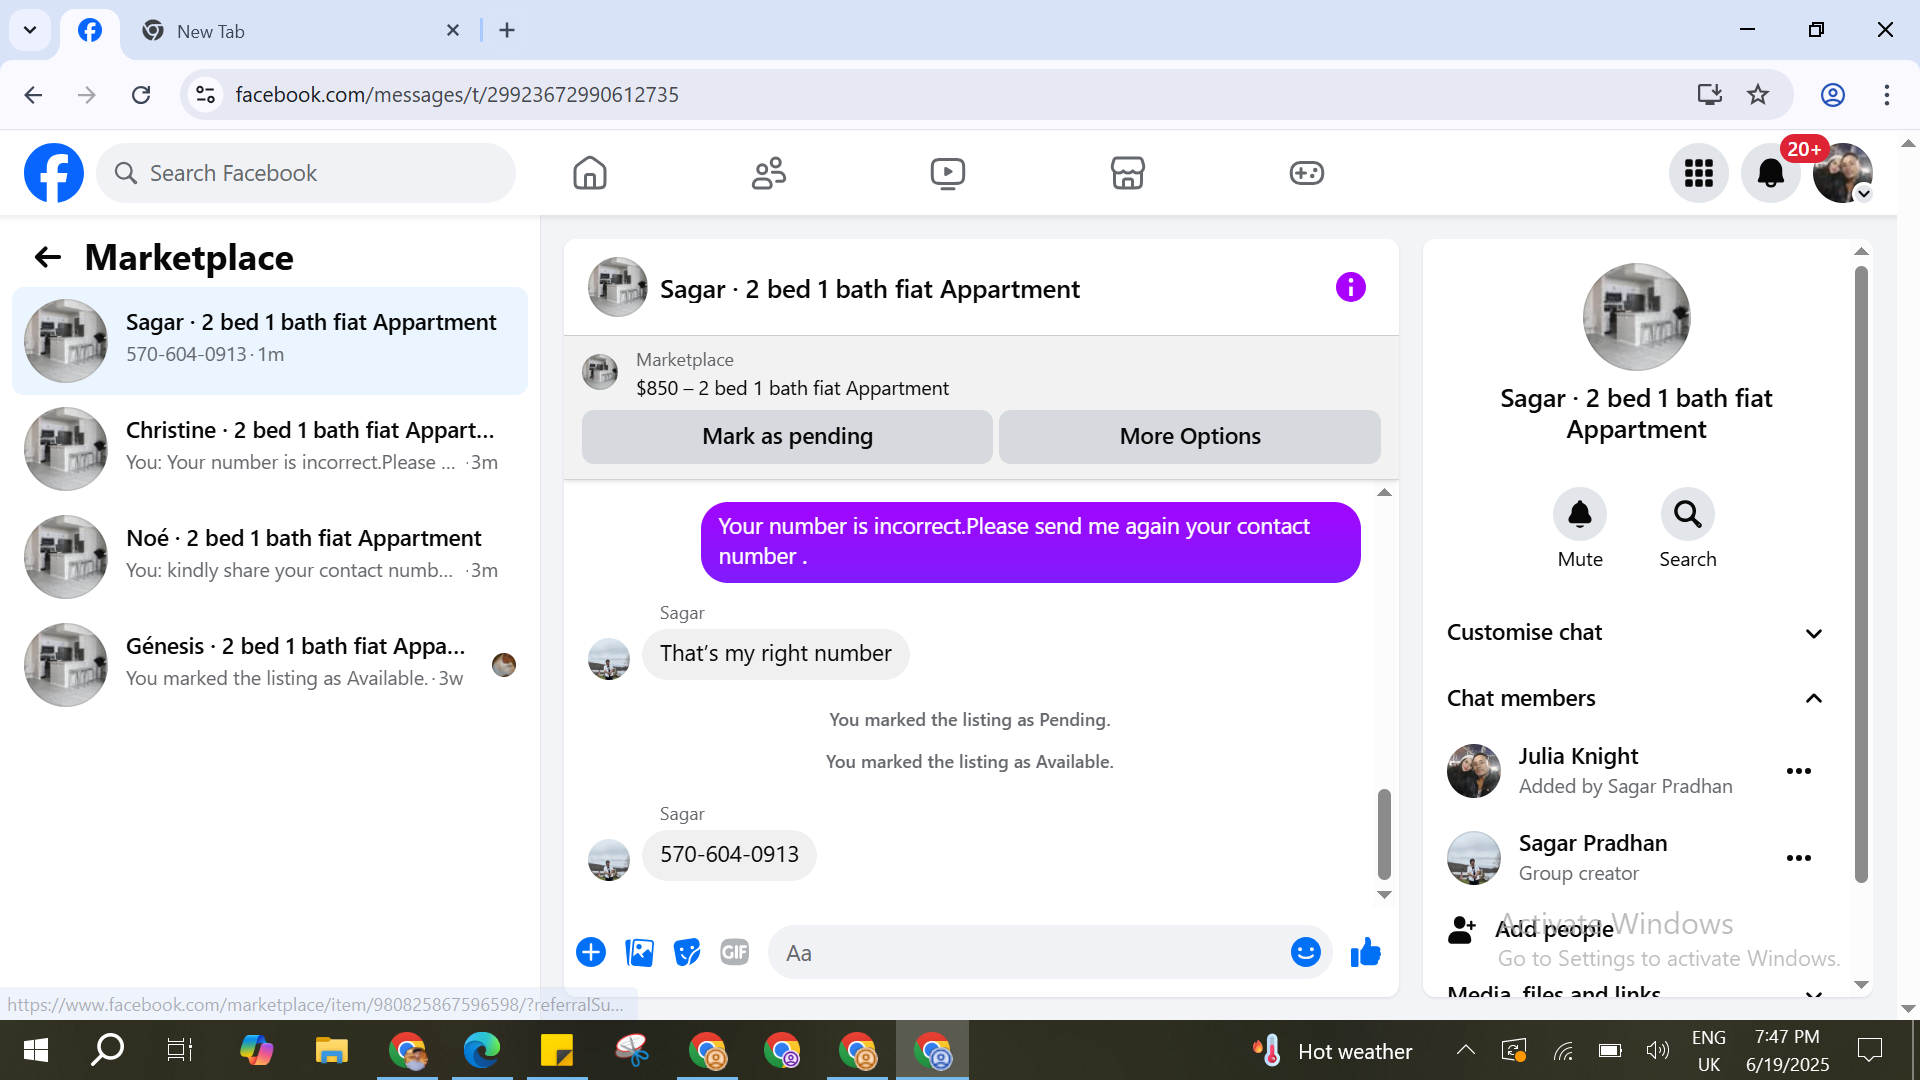Open the Chrome three-dot menu

point(1887,95)
